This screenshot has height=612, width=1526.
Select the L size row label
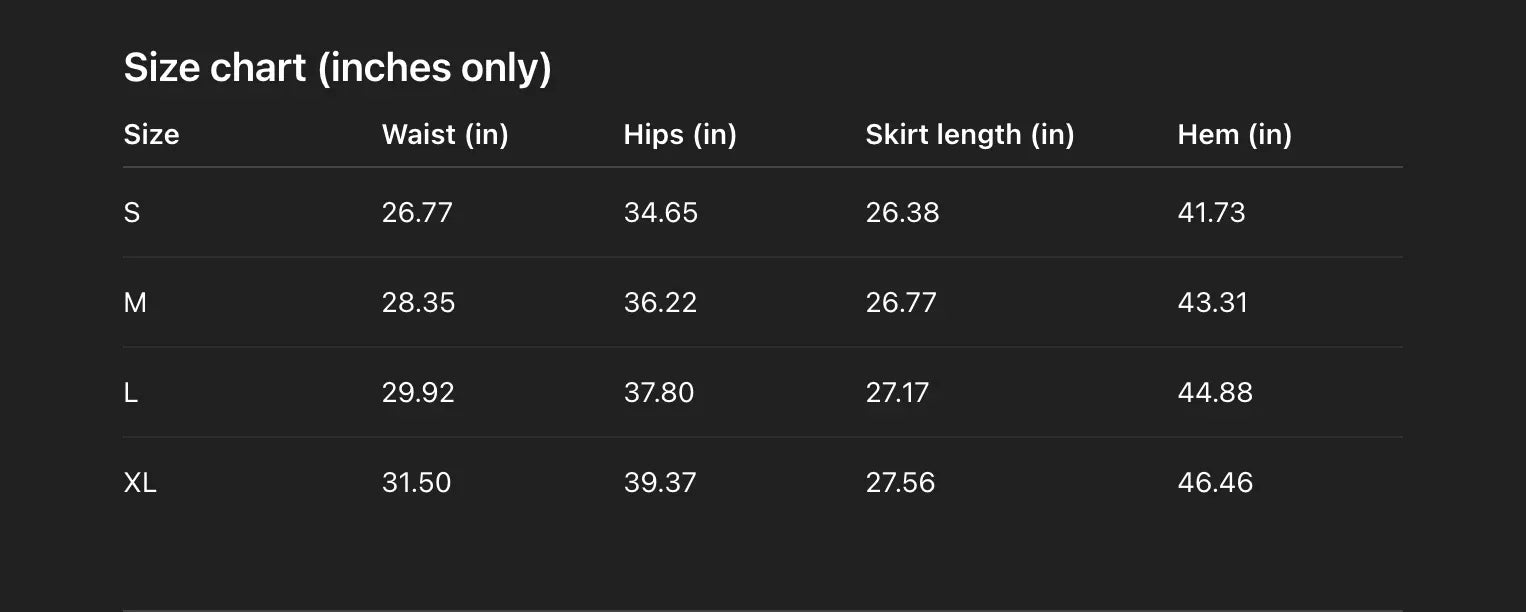tap(131, 393)
